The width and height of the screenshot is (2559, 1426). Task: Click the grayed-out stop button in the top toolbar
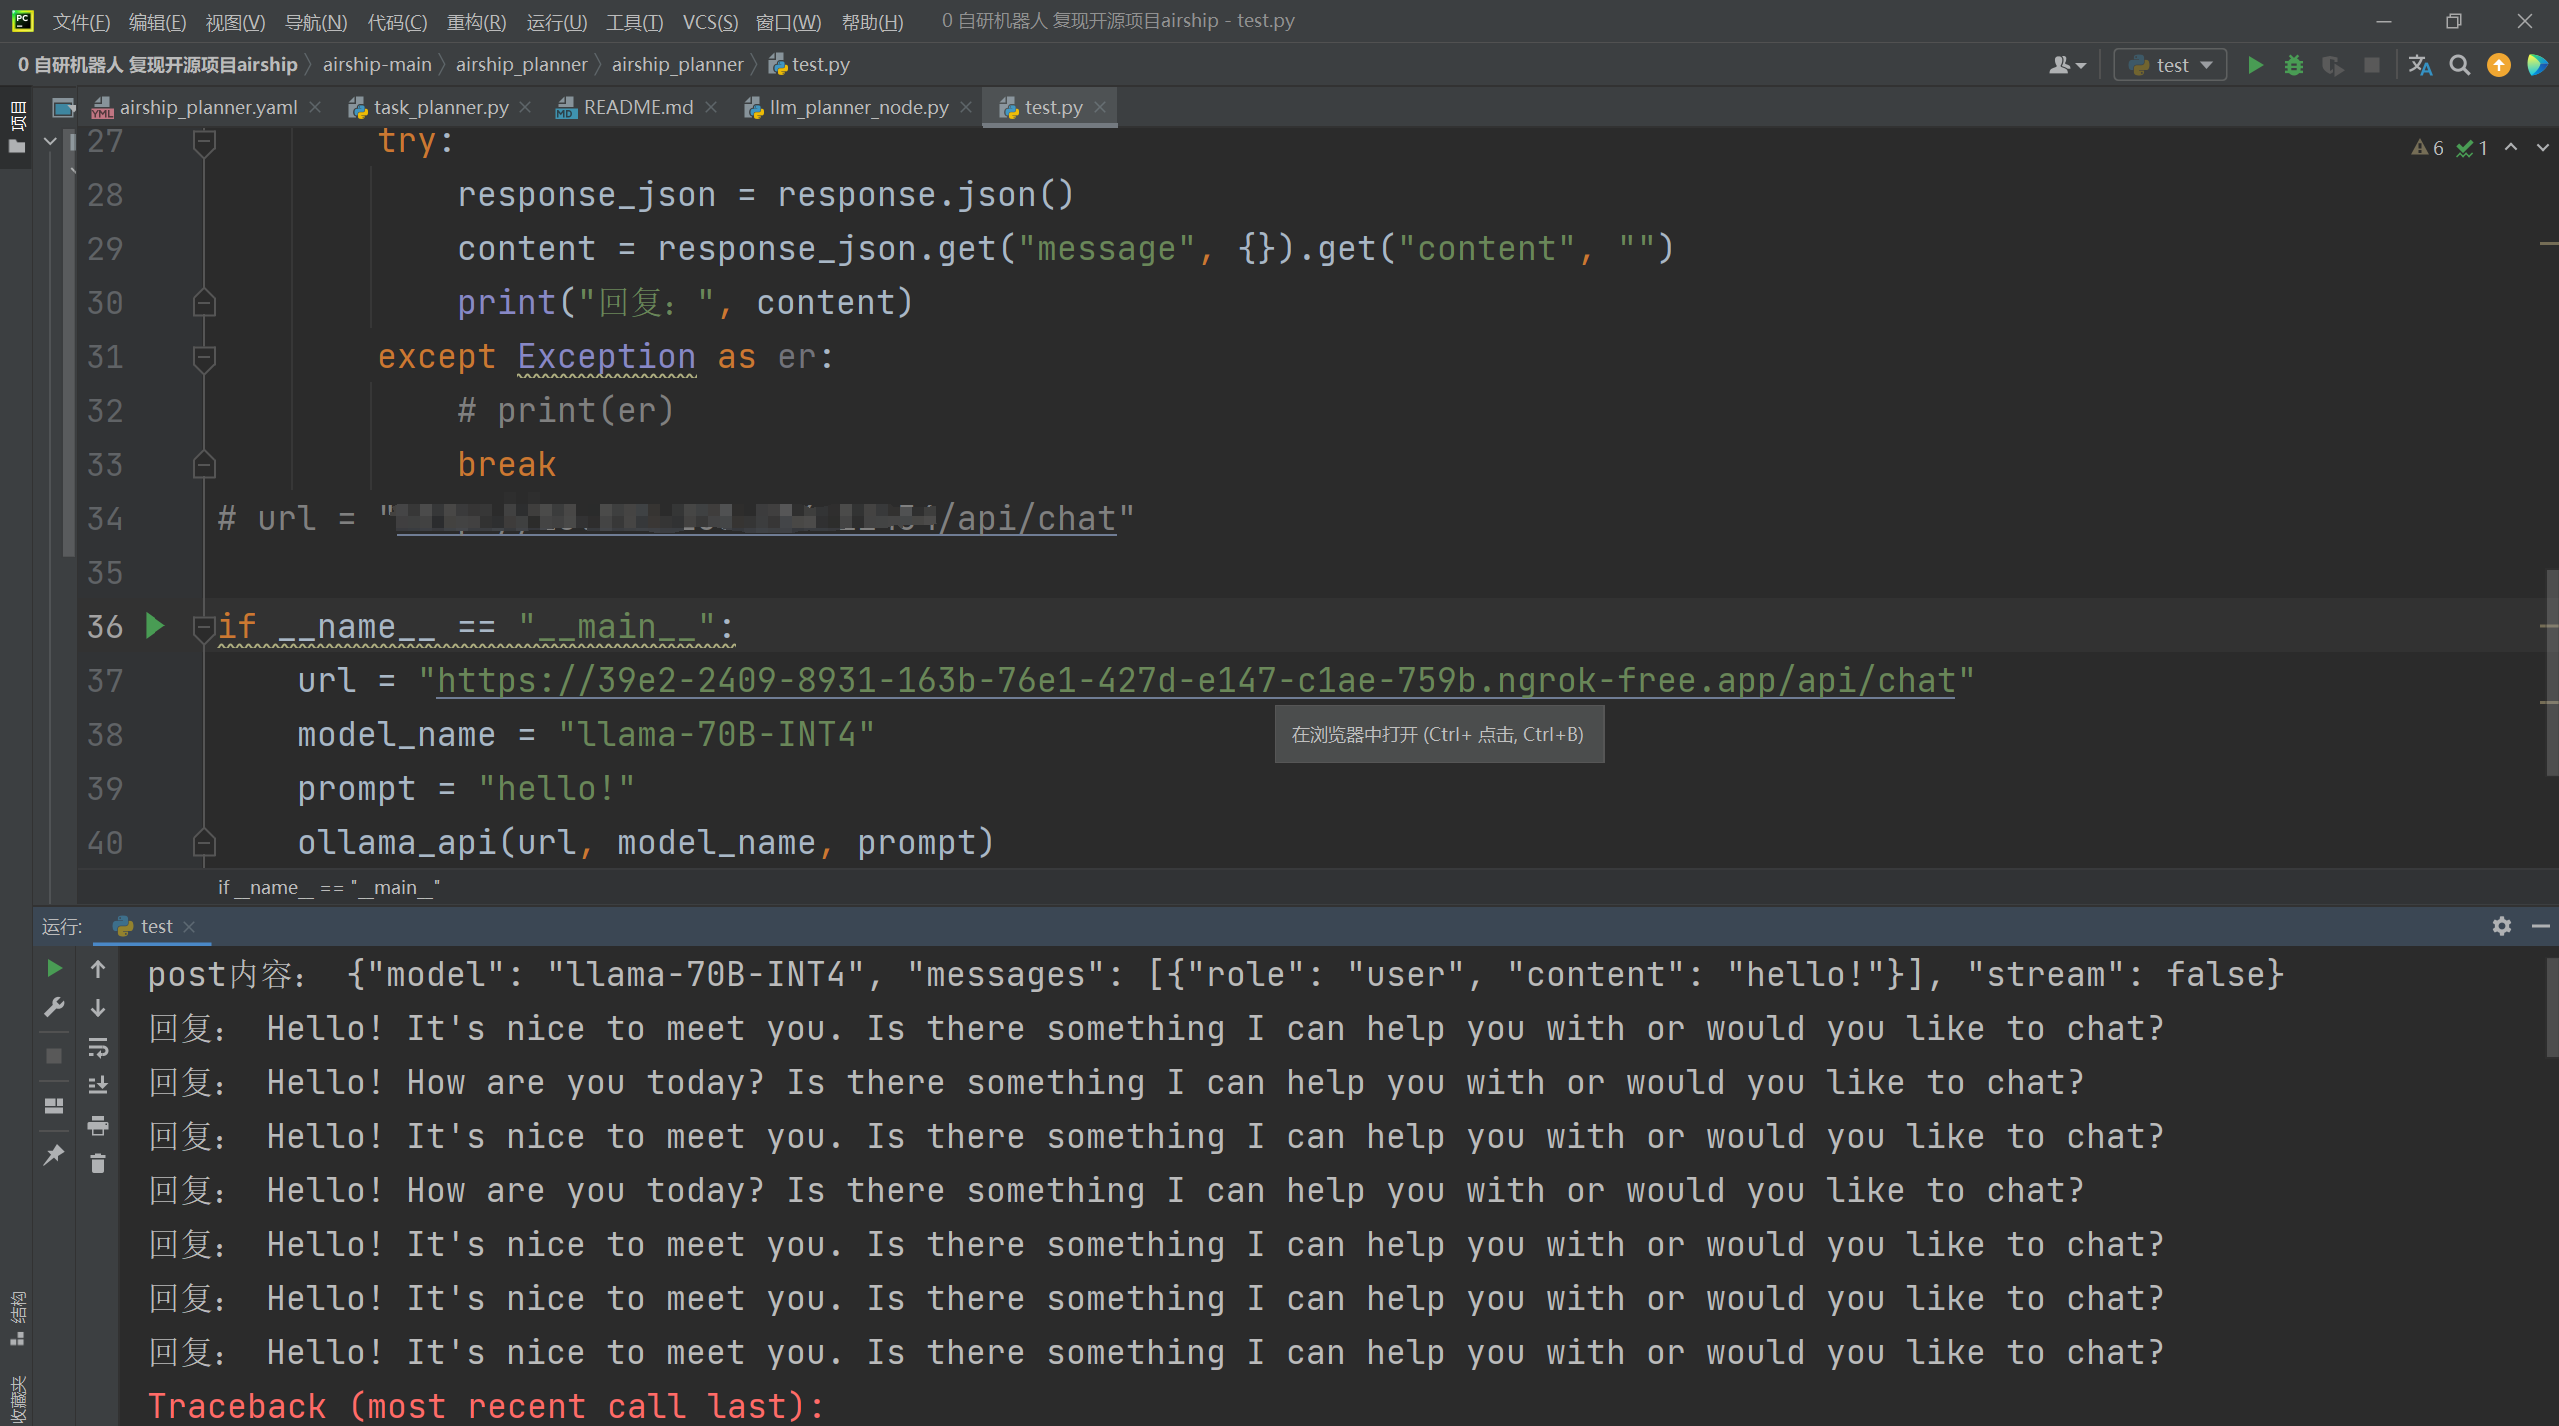click(x=2372, y=65)
